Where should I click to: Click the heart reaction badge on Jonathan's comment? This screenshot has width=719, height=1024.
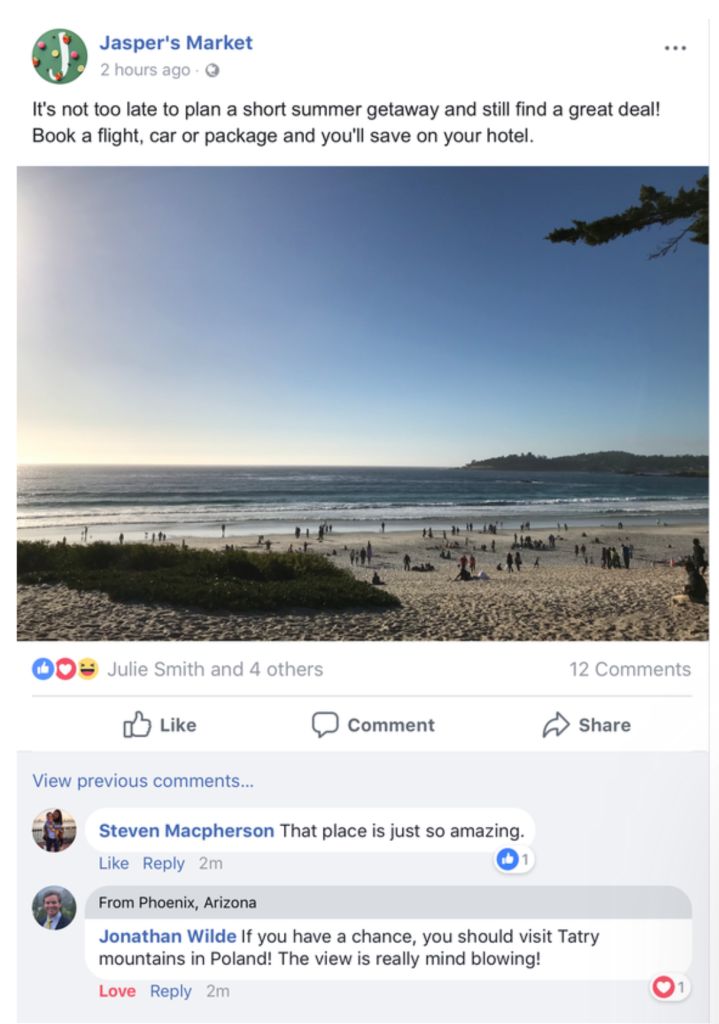click(669, 988)
